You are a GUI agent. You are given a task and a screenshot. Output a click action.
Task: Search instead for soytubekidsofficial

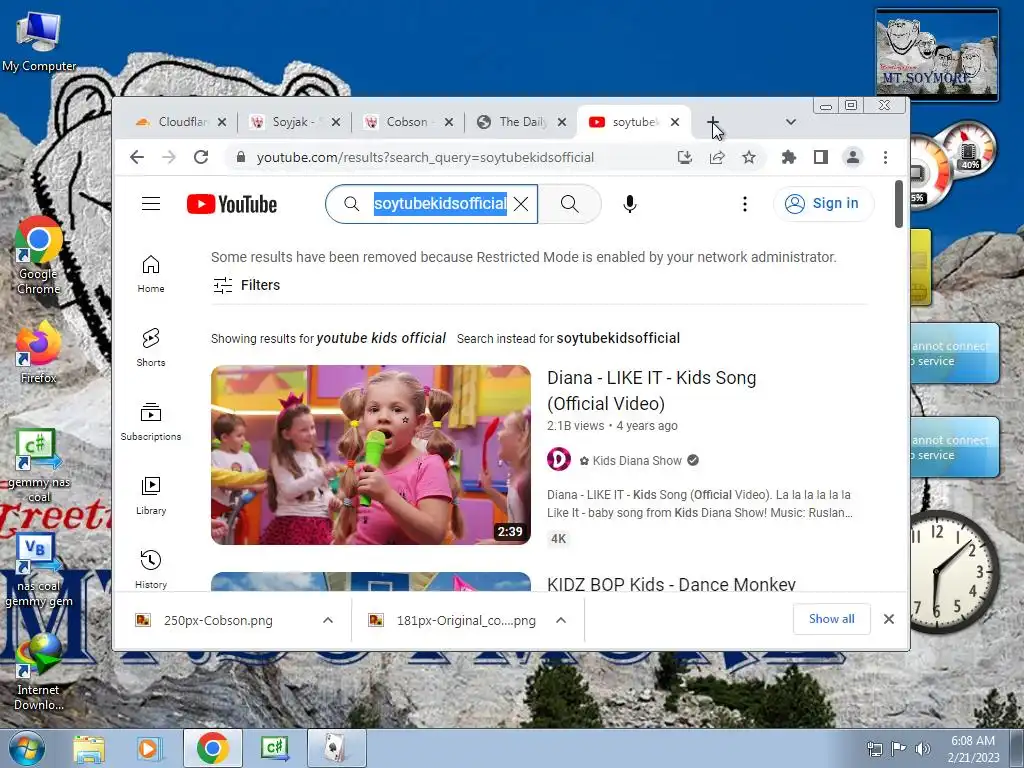(618, 338)
